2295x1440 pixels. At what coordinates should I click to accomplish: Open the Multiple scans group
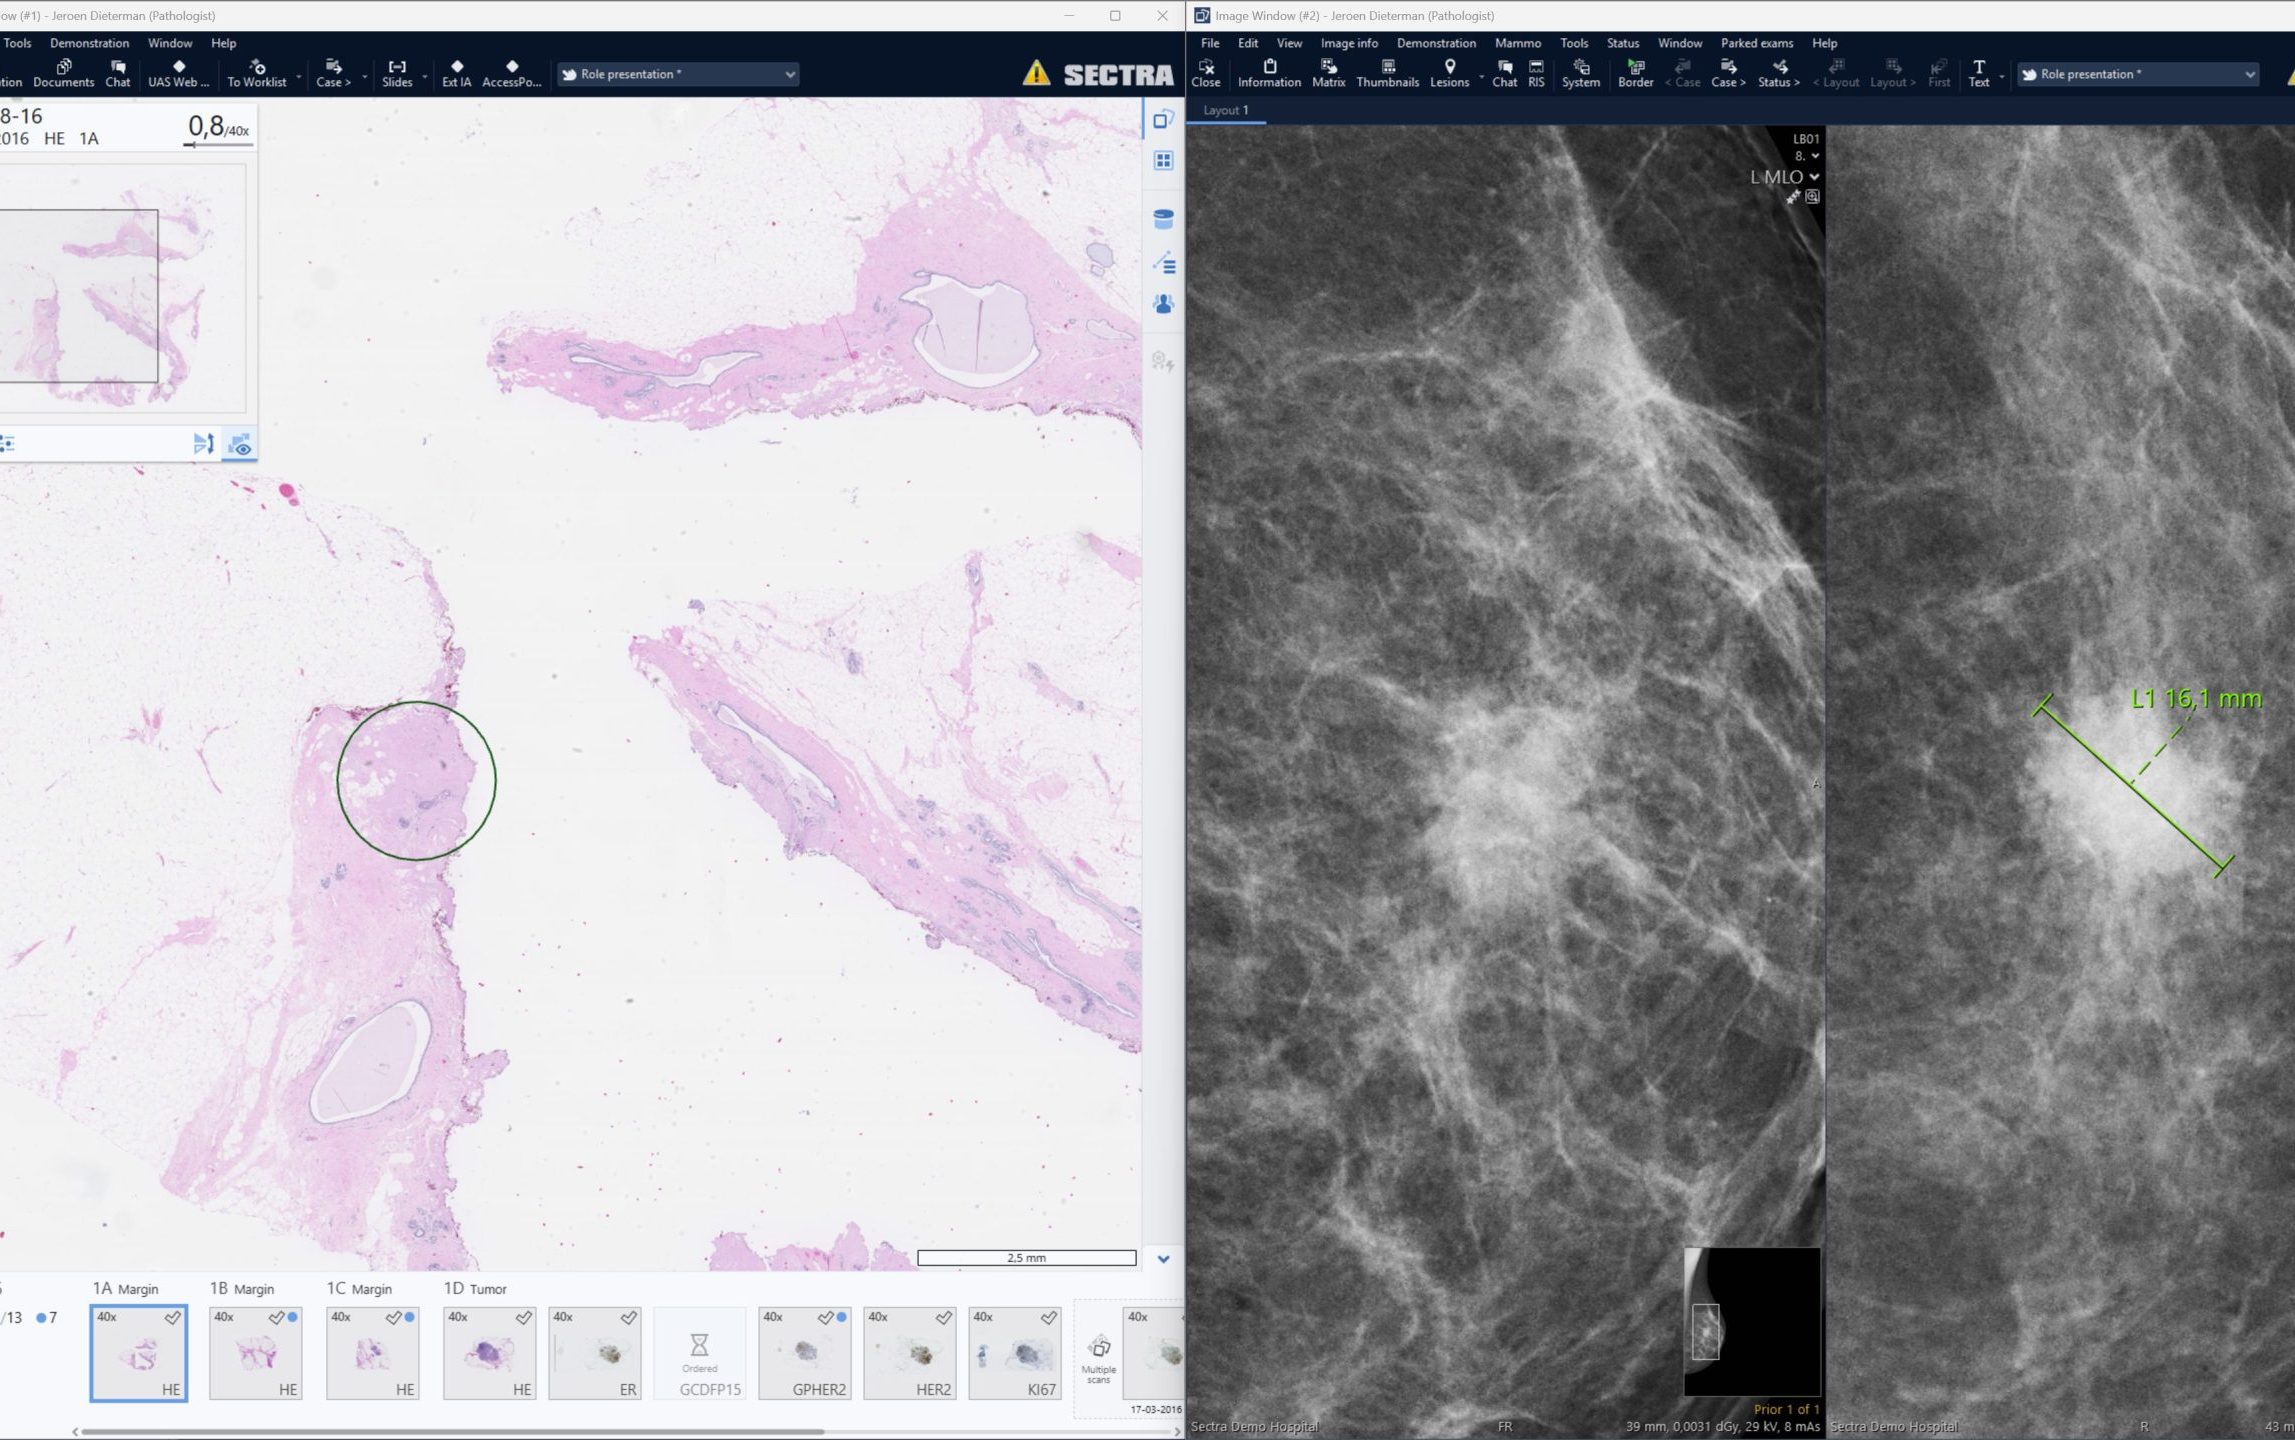(x=1098, y=1358)
